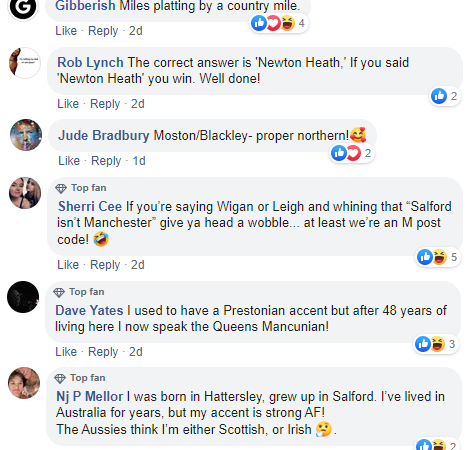
Task: Reply to the Gibberish Miles platting comment
Action: (103, 31)
